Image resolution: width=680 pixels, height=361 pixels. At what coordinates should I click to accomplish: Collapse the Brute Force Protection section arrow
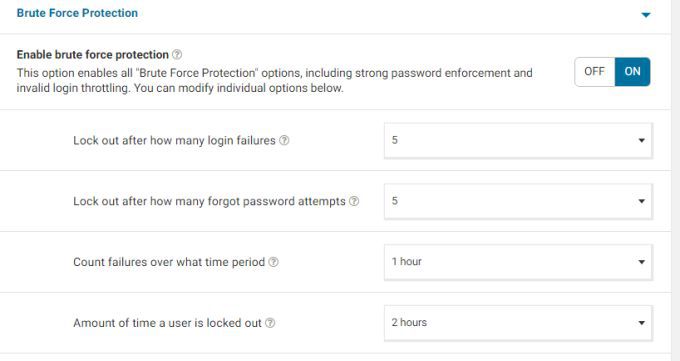point(646,15)
